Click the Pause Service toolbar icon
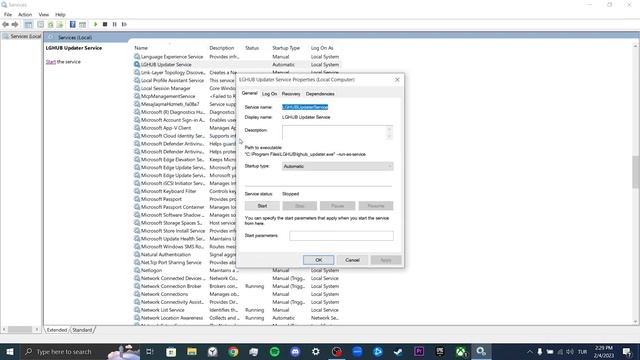This screenshot has height=360, width=640. (115, 24)
